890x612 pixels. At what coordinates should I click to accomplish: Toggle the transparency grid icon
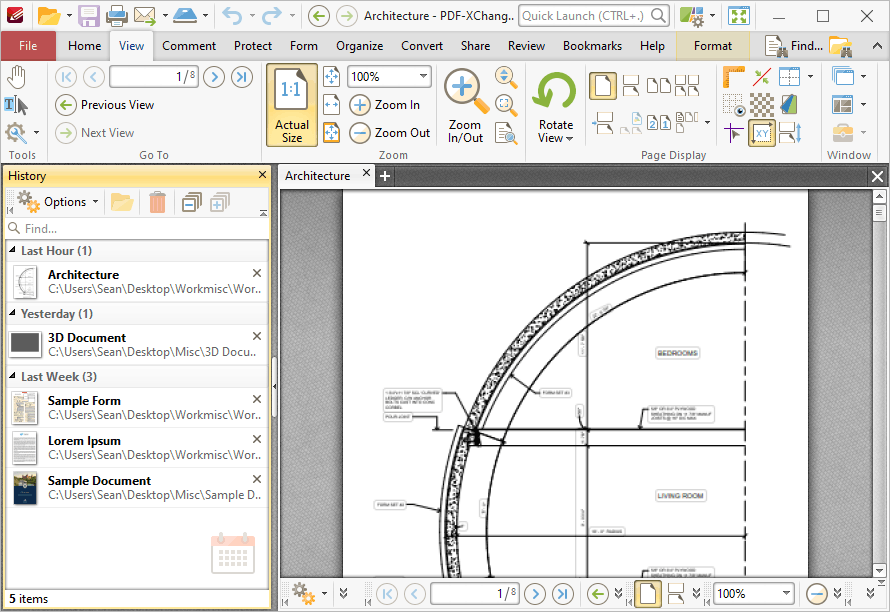[x=762, y=106]
